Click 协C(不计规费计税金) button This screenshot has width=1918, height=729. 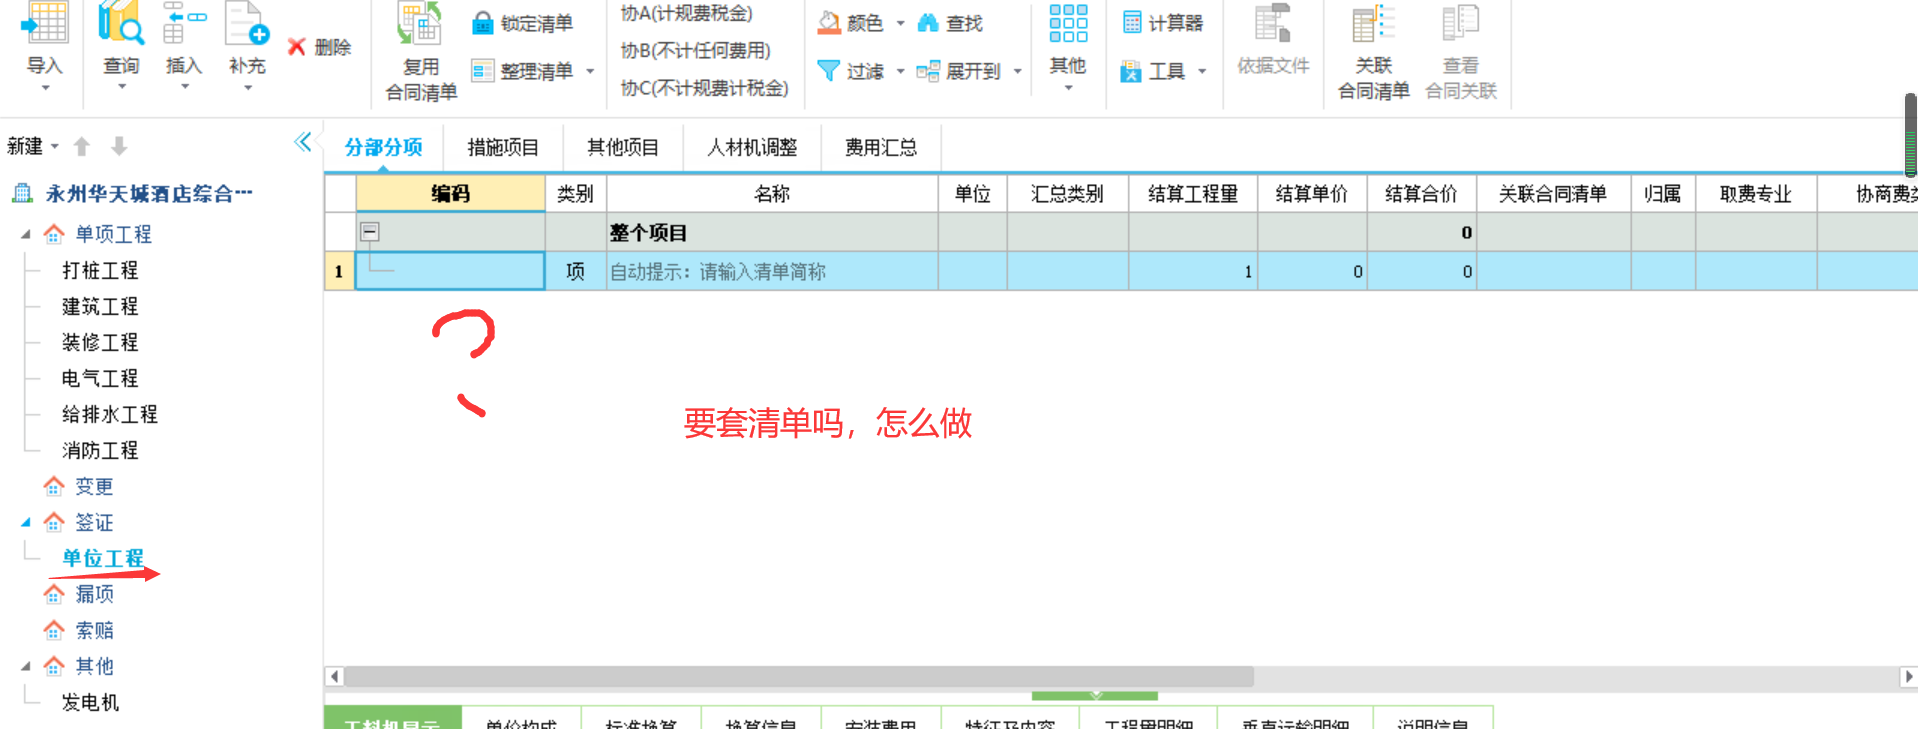coord(704,88)
